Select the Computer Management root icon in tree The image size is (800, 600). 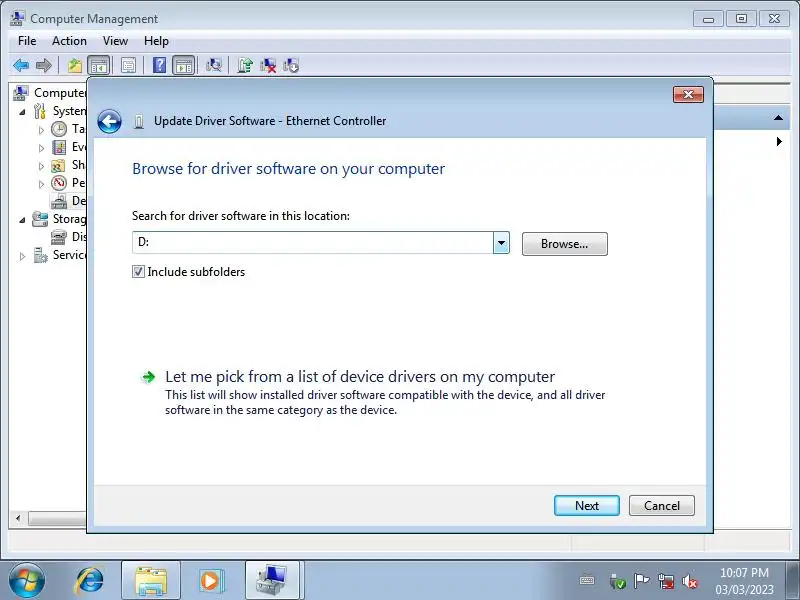click(x=21, y=93)
